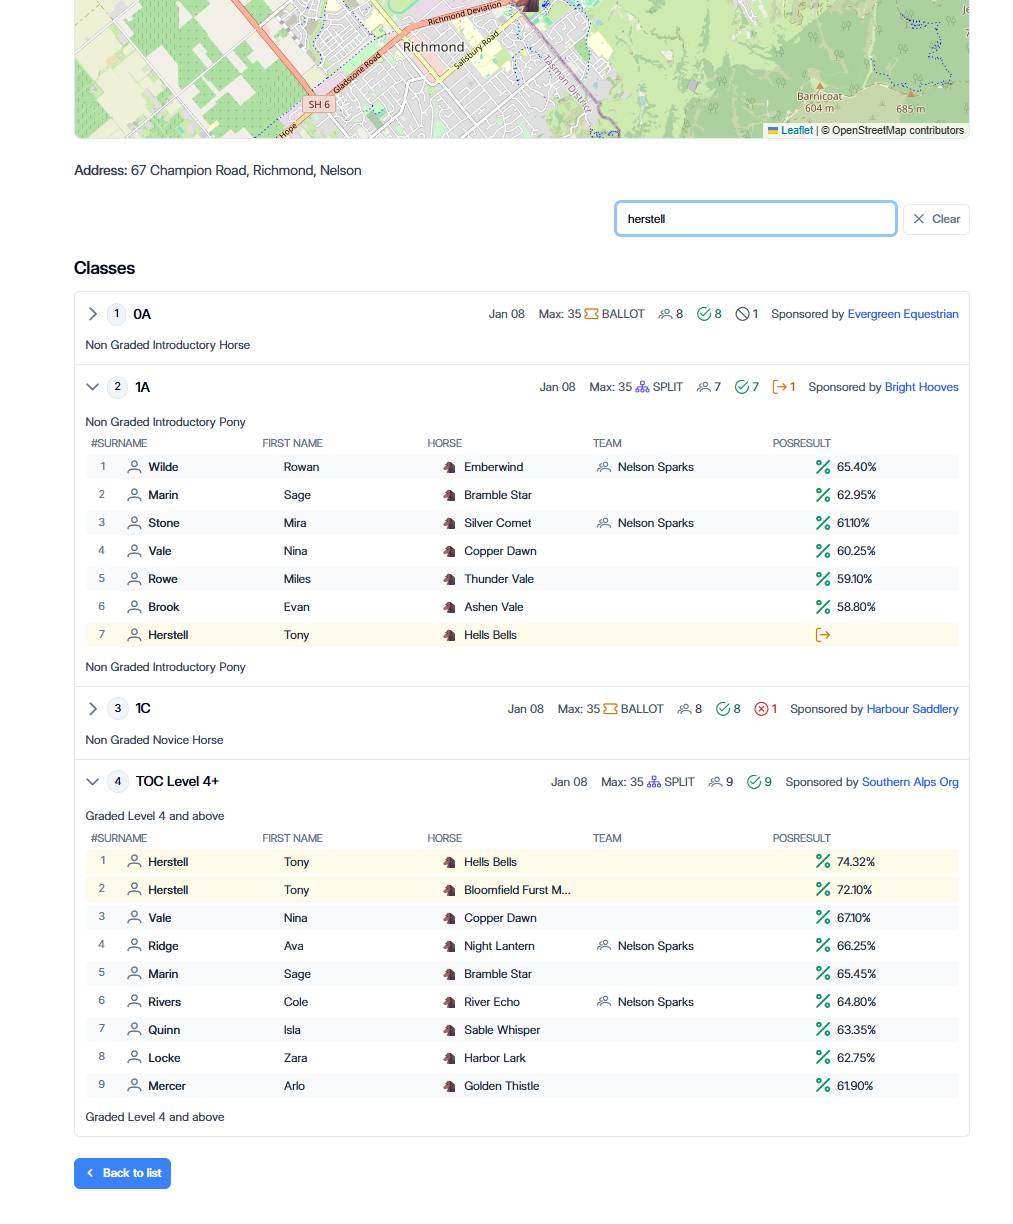Click the Back to list button
The height and width of the screenshot is (1224, 1013).
(x=122, y=1173)
